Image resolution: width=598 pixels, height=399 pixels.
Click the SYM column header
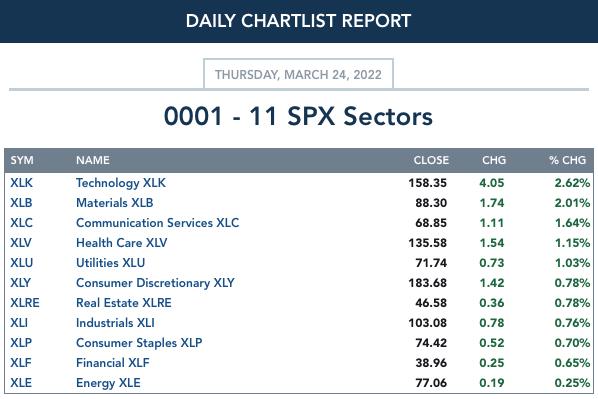(x=22, y=160)
